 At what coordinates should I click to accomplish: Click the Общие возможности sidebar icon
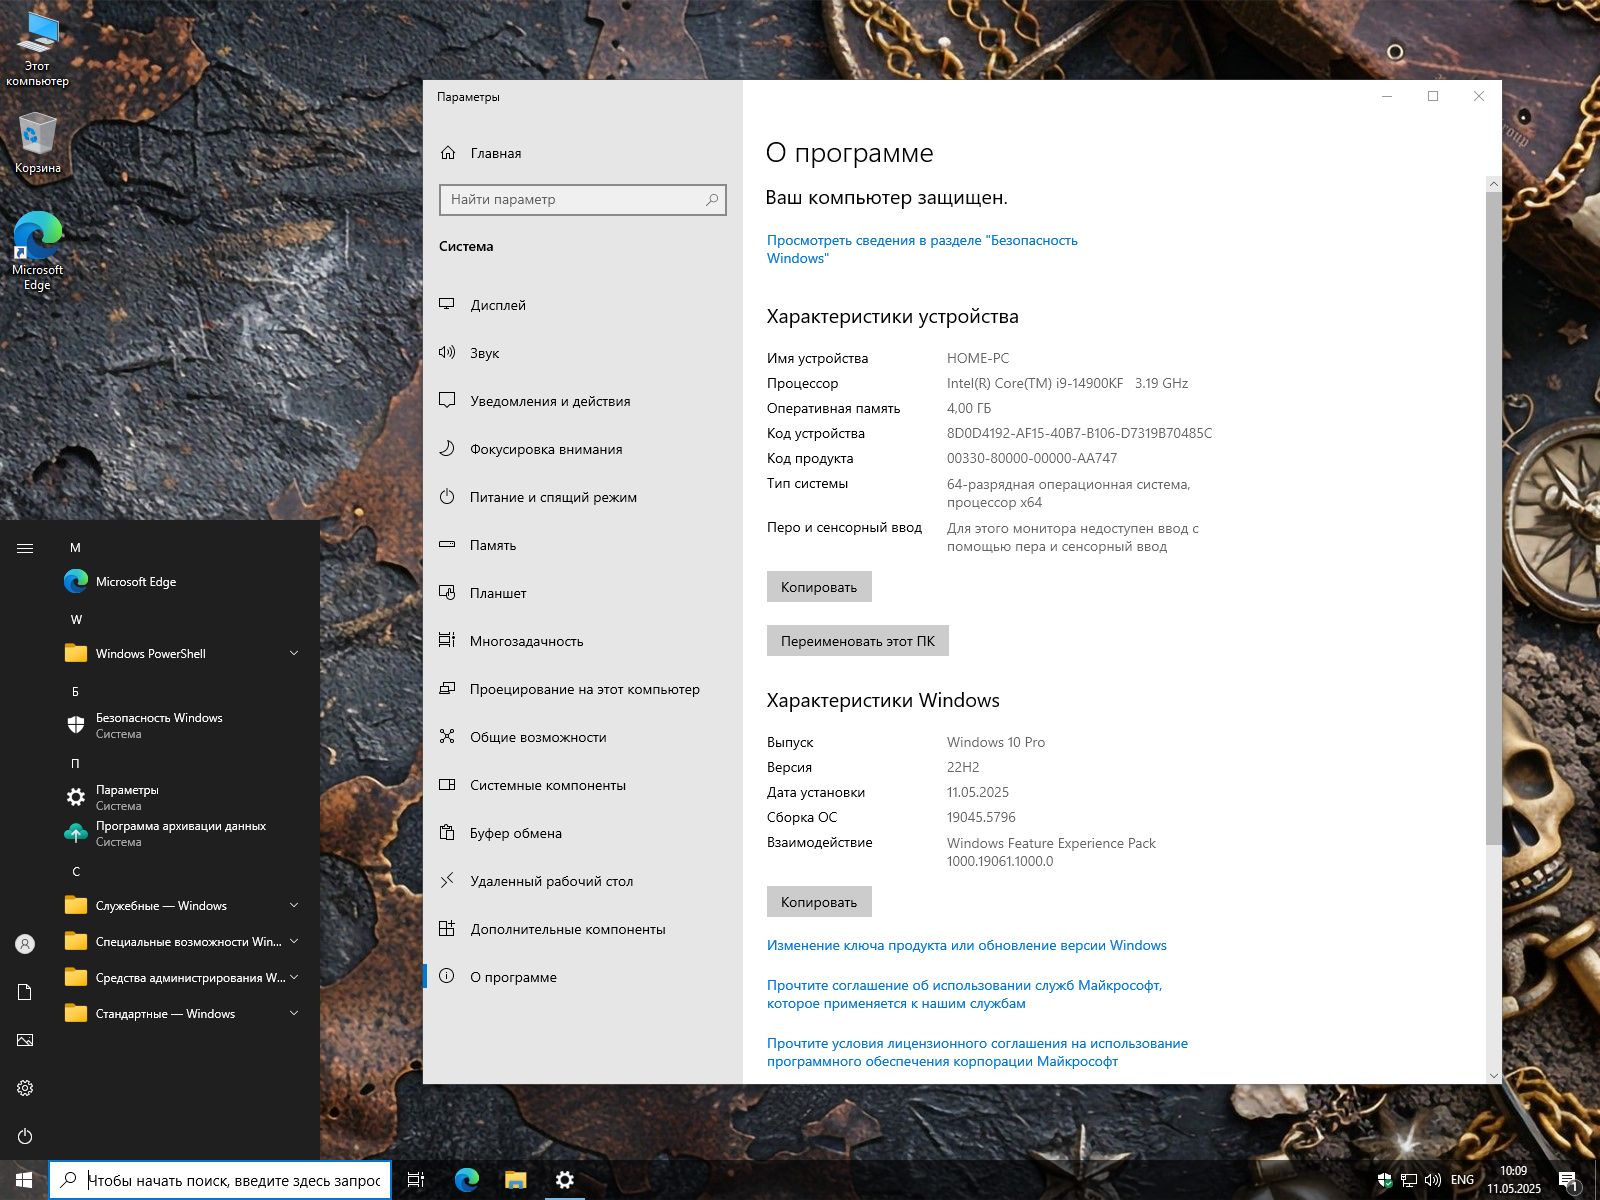tap(447, 737)
